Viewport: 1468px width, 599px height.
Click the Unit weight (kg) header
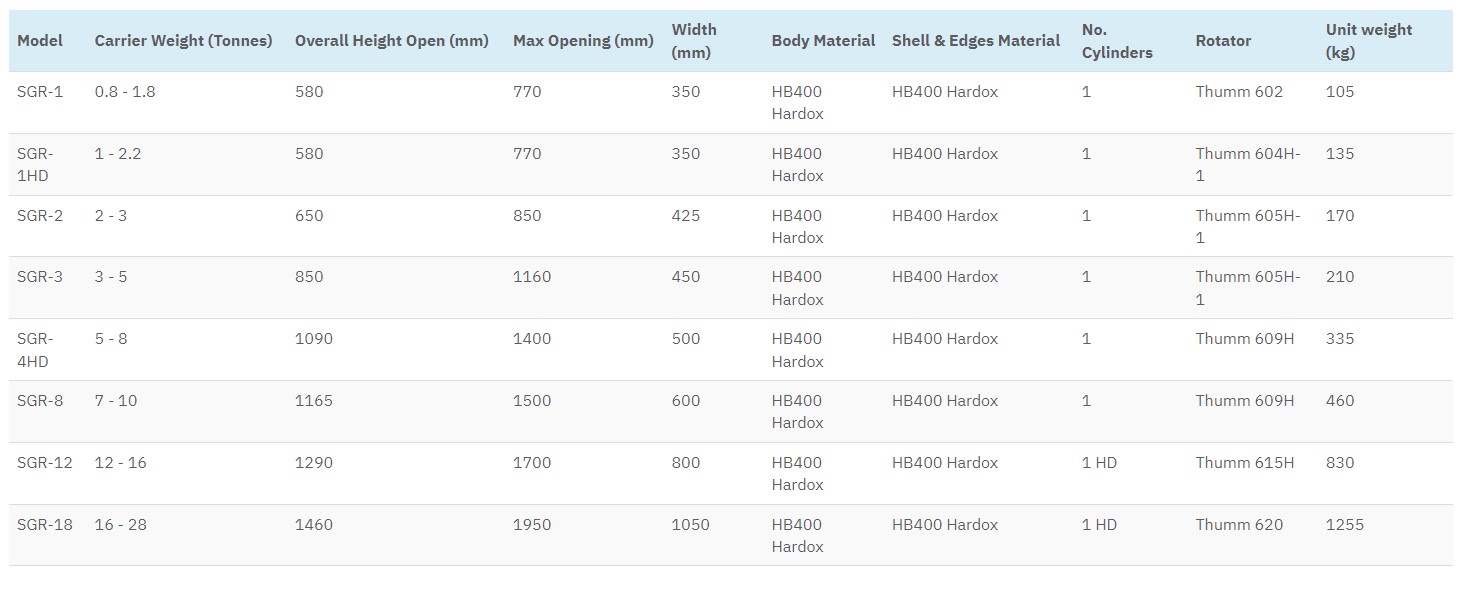(x=1369, y=41)
